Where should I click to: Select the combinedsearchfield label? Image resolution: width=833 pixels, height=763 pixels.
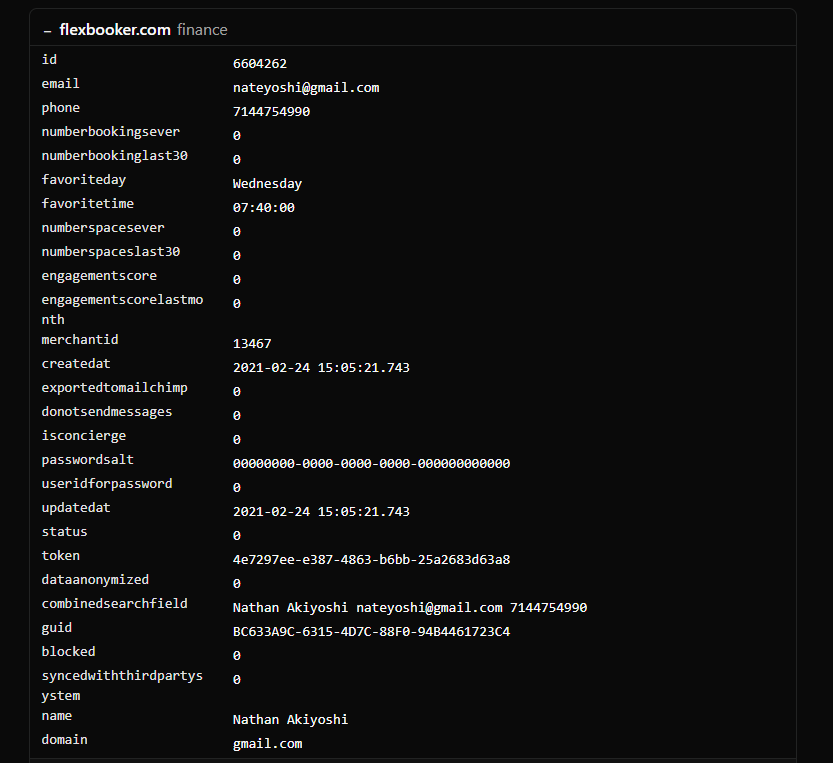click(114, 604)
